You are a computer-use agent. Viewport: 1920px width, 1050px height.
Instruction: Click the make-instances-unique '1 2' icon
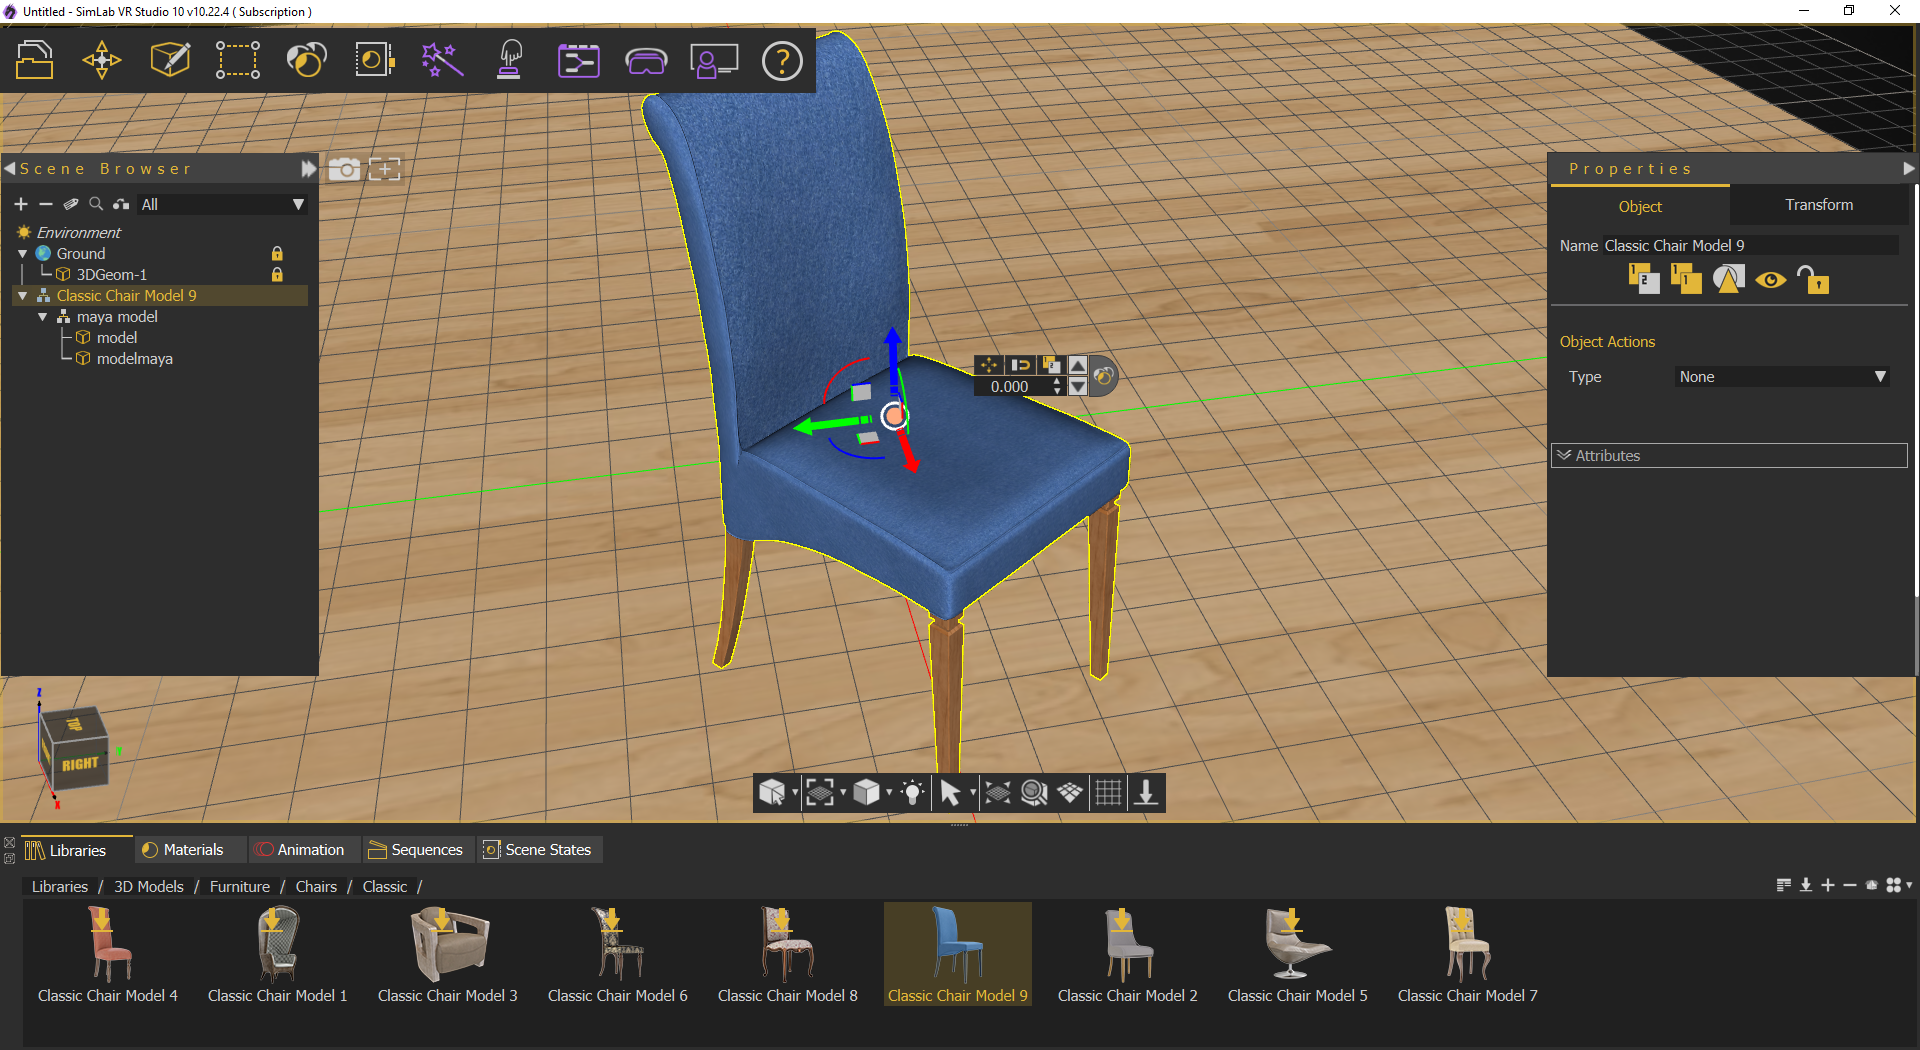coord(1643,279)
